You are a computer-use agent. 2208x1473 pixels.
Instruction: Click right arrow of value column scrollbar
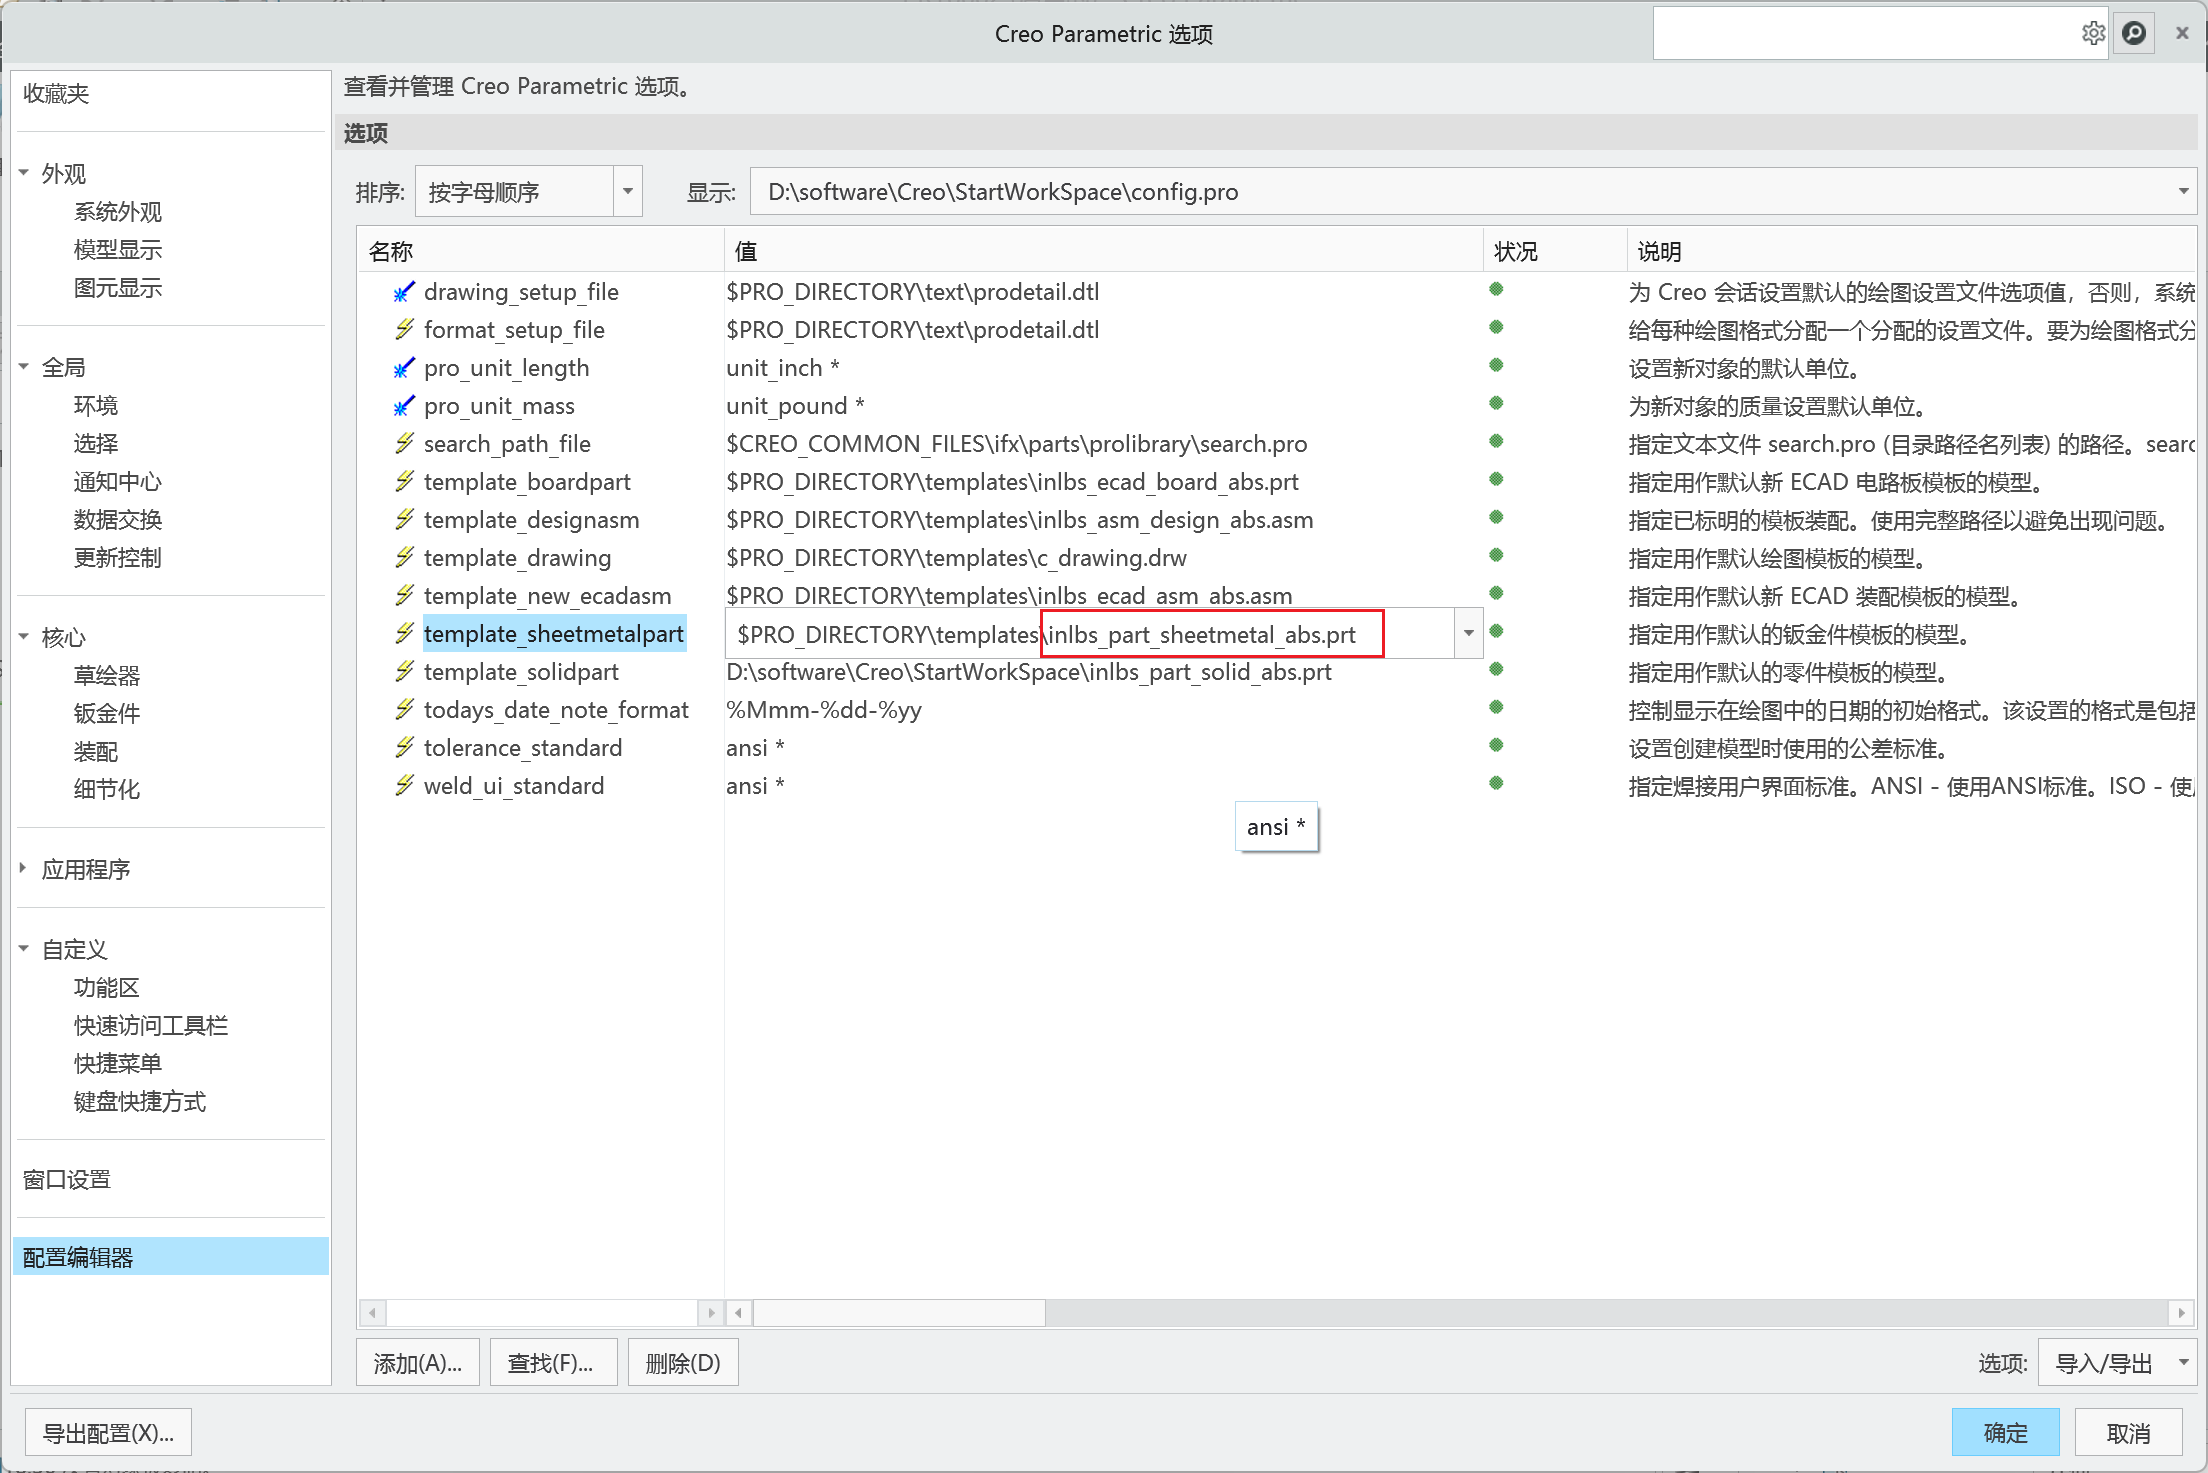(x=2181, y=1311)
